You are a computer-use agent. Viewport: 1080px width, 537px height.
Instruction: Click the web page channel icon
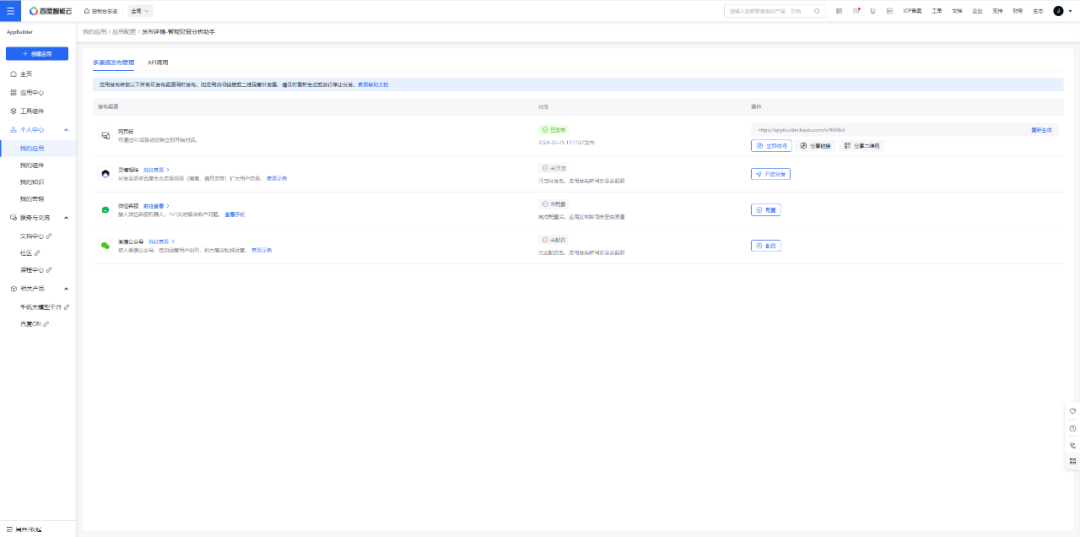click(x=105, y=135)
